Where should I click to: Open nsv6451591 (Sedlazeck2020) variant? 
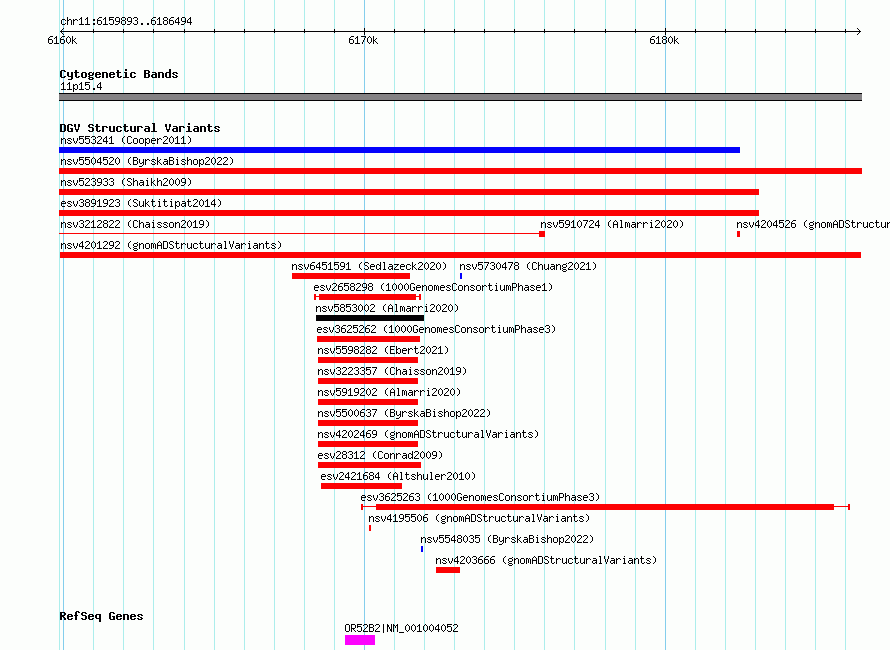(369, 266)
